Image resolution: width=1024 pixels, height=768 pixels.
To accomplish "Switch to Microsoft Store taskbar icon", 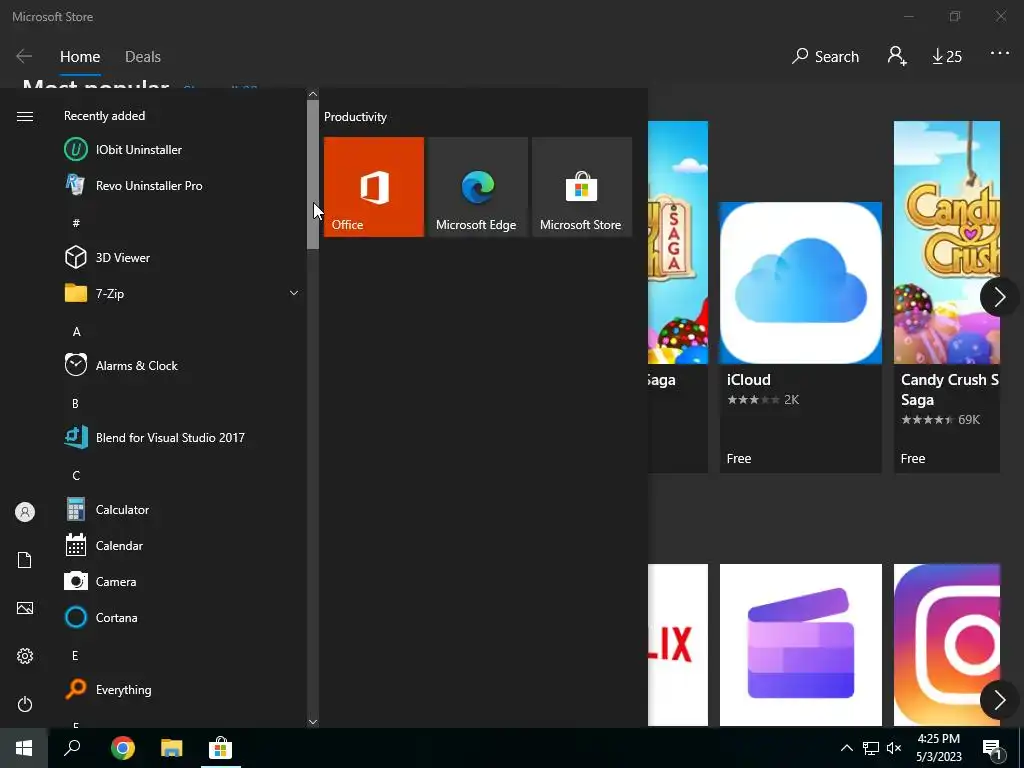I will [x=220, y=748].
